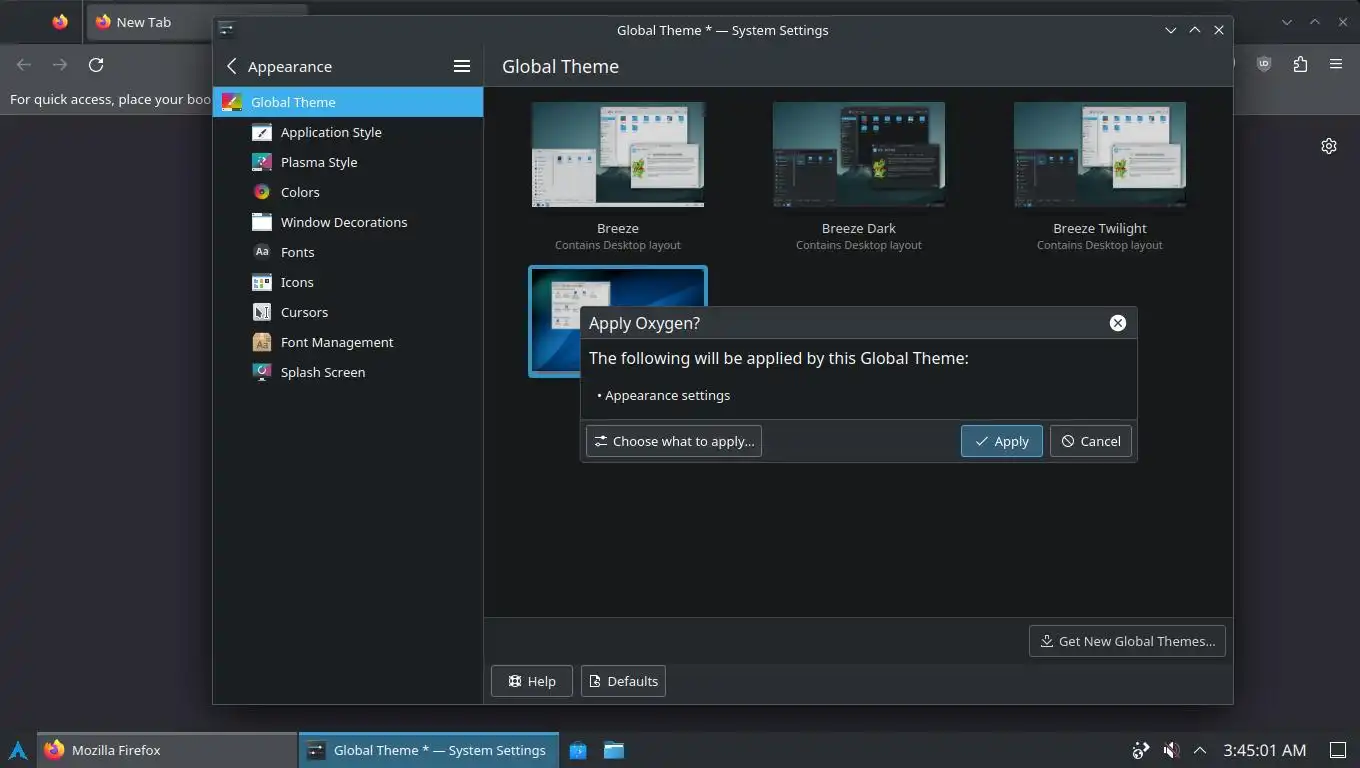Open the Firefox New Tab customize gear

[1329, 146]
